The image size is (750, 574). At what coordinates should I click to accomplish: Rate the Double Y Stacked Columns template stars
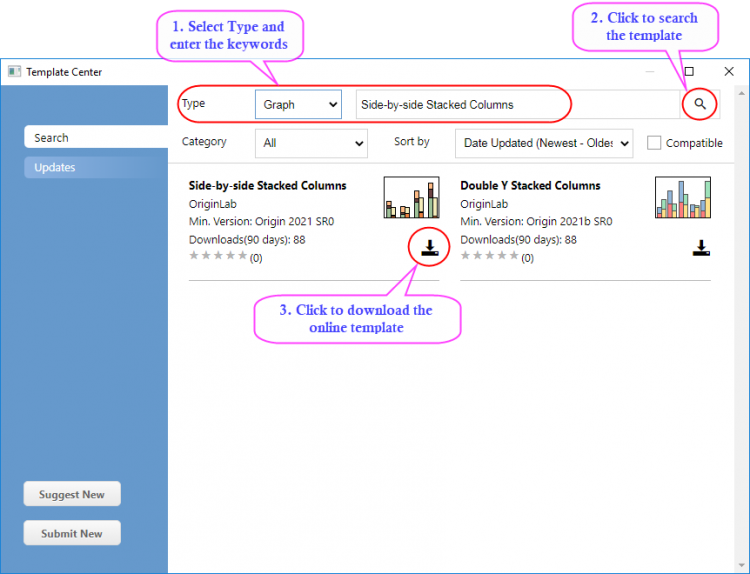tap(489, 256)
